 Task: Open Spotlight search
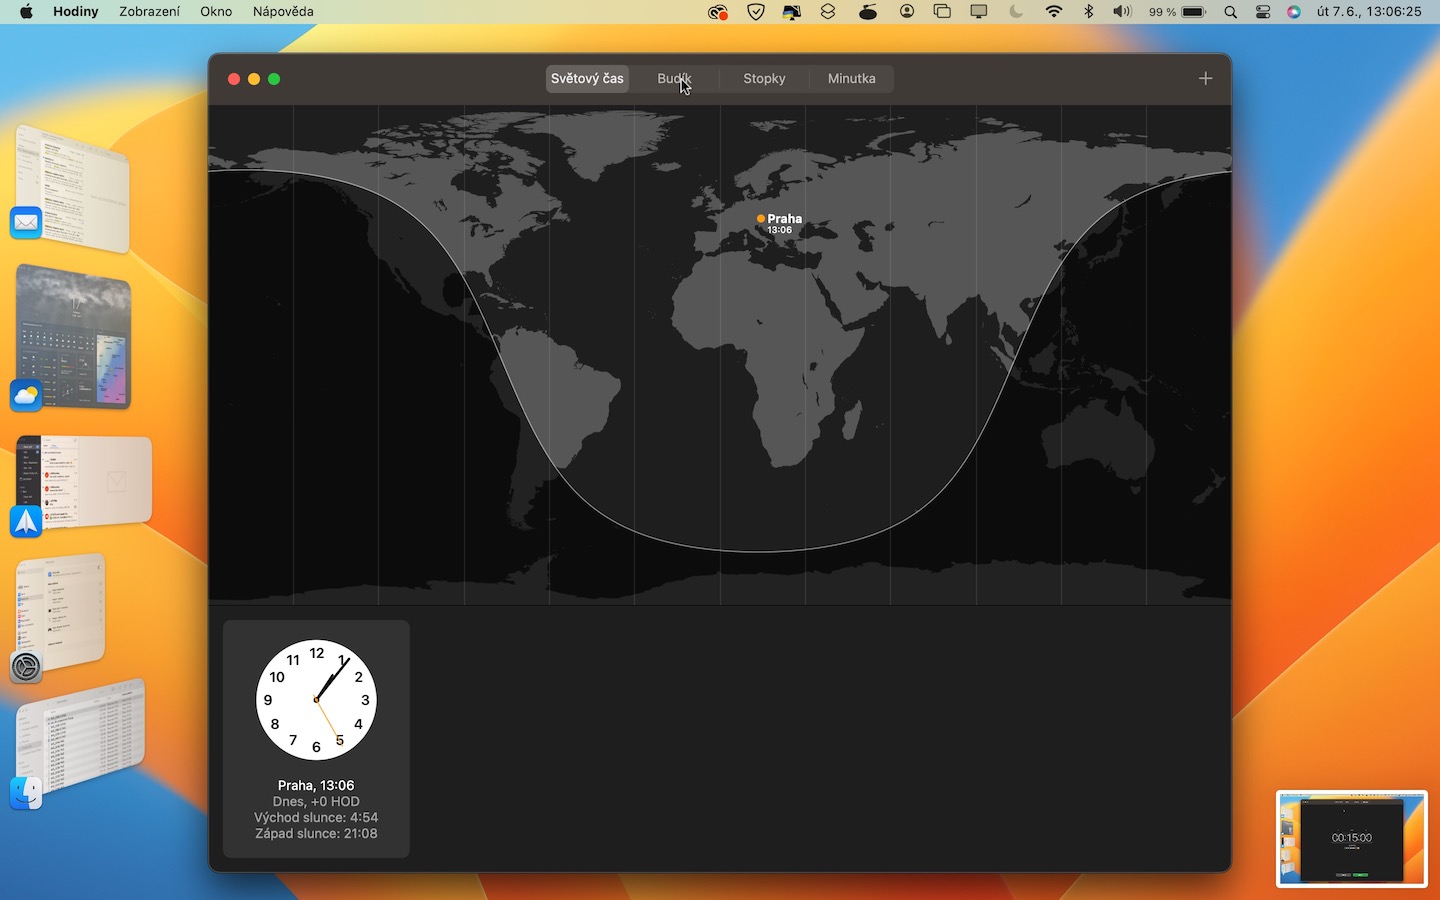coord(1231,12)
